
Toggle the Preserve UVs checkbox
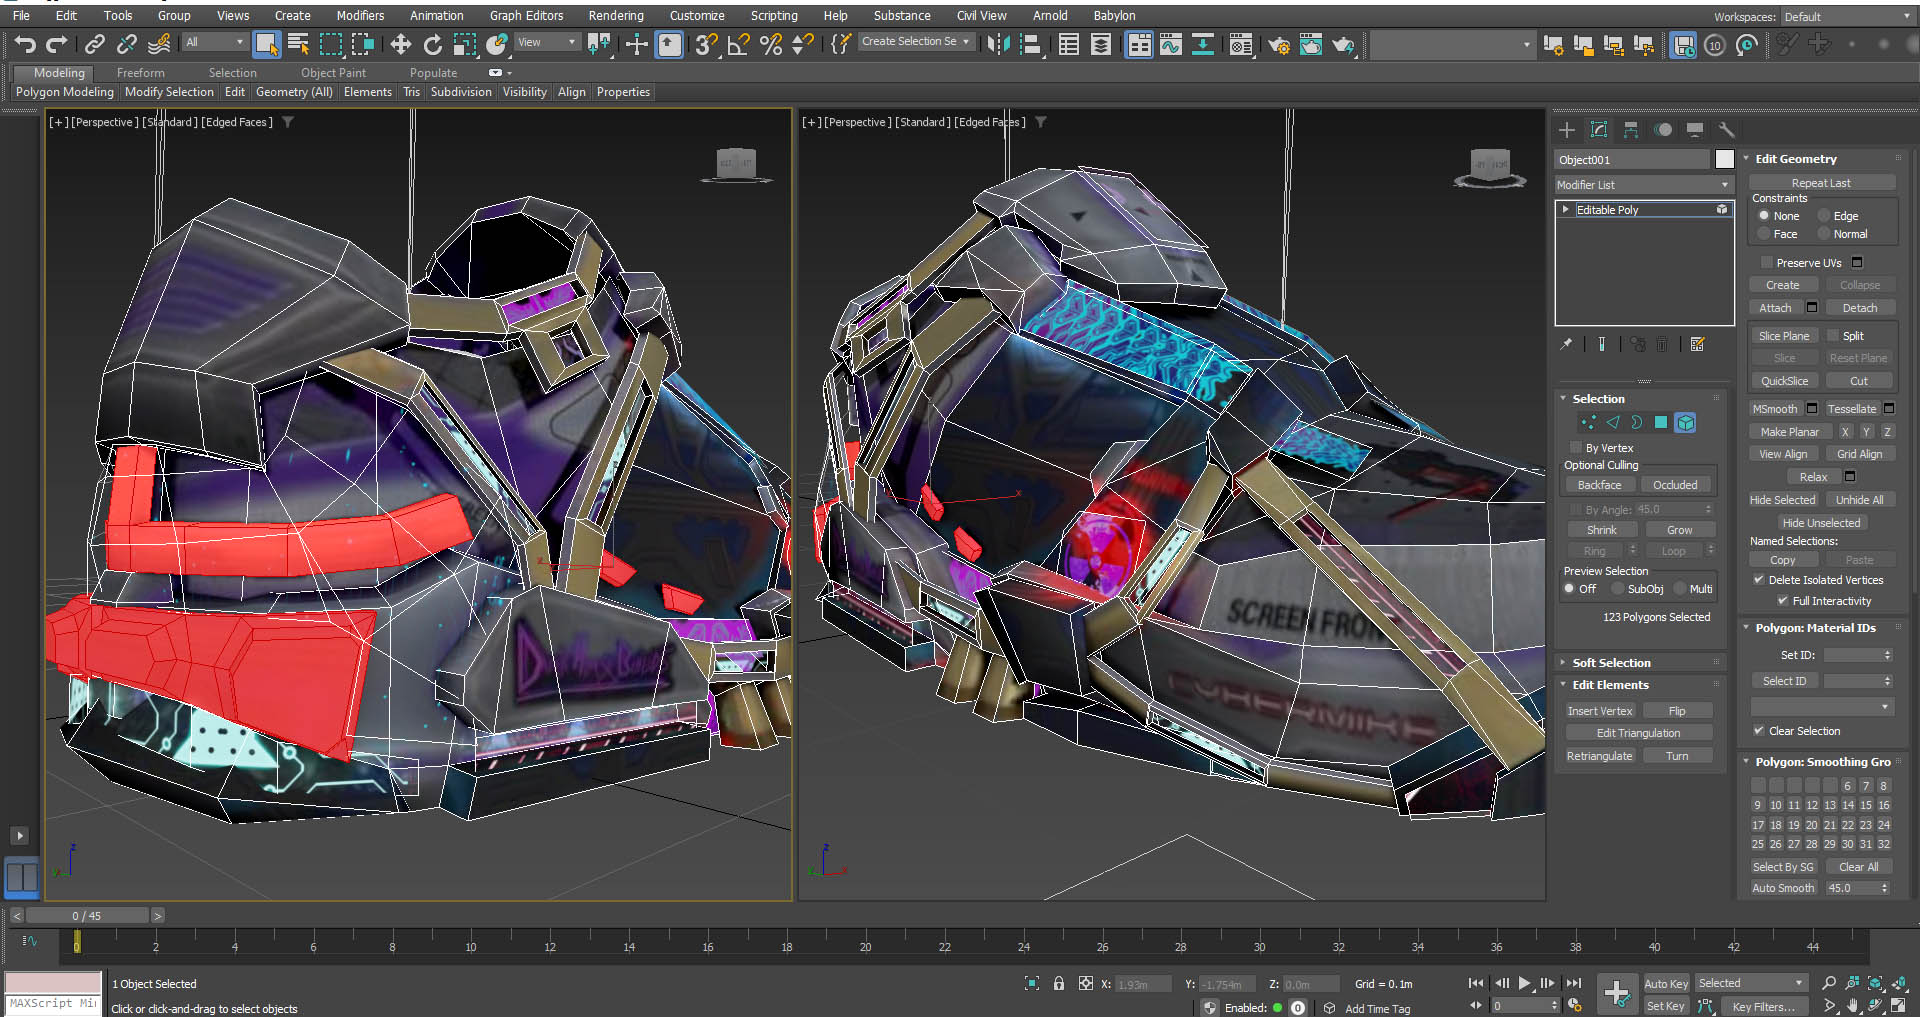click(x=1767, y=263)
